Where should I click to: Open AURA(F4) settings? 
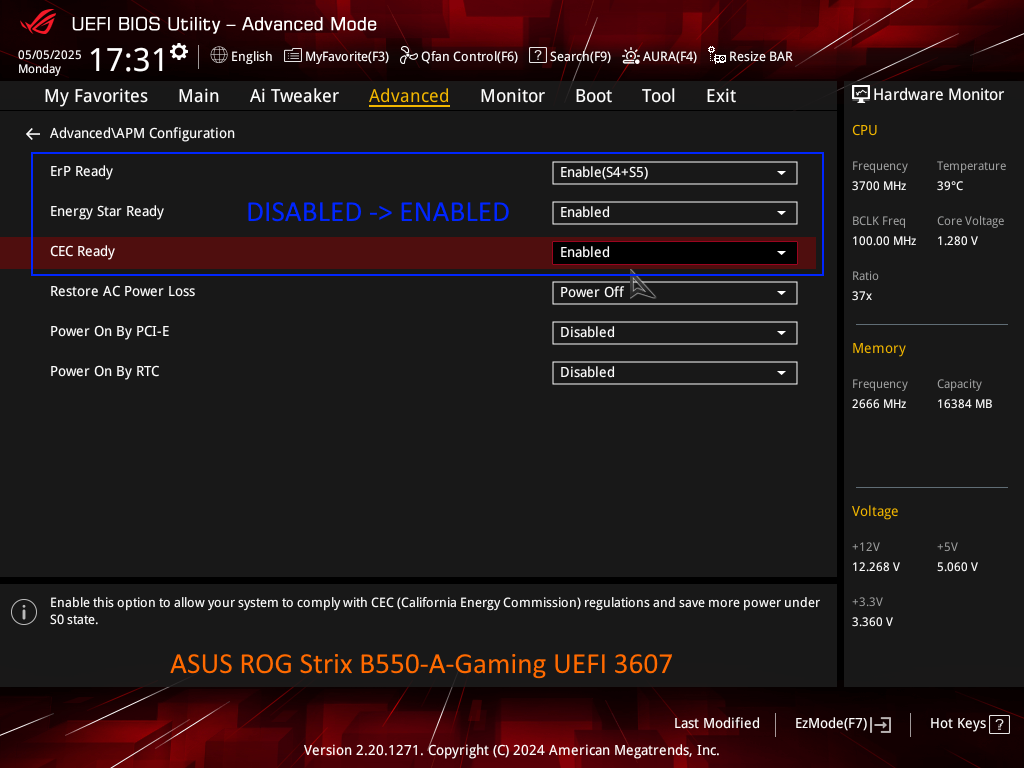tap(660, 56)
